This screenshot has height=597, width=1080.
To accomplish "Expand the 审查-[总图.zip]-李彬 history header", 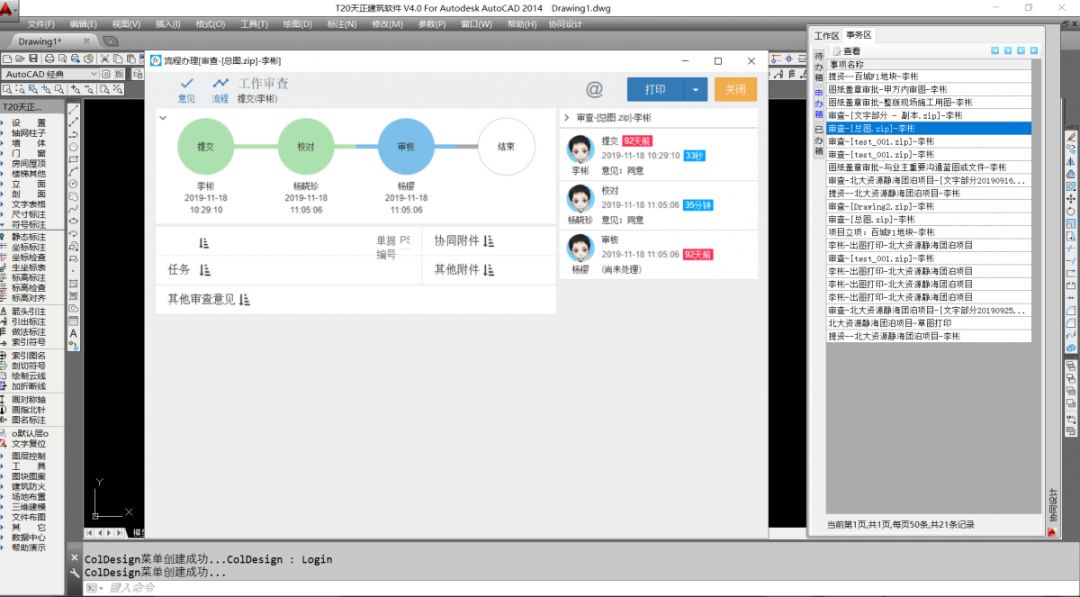I will pos(566,118).
